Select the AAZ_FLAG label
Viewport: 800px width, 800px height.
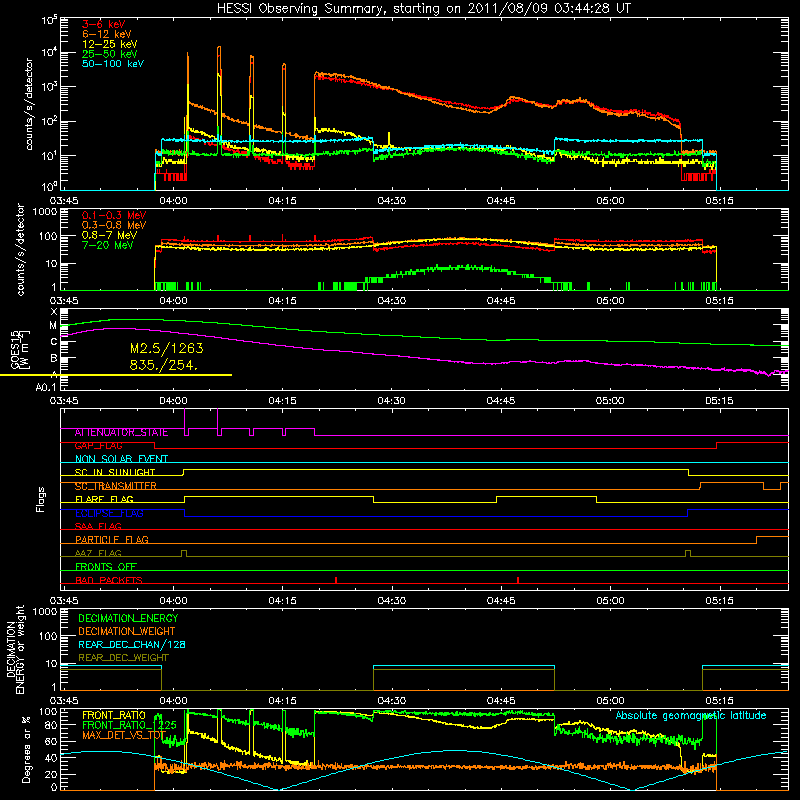pyautogui.click(x=98, y=553)
